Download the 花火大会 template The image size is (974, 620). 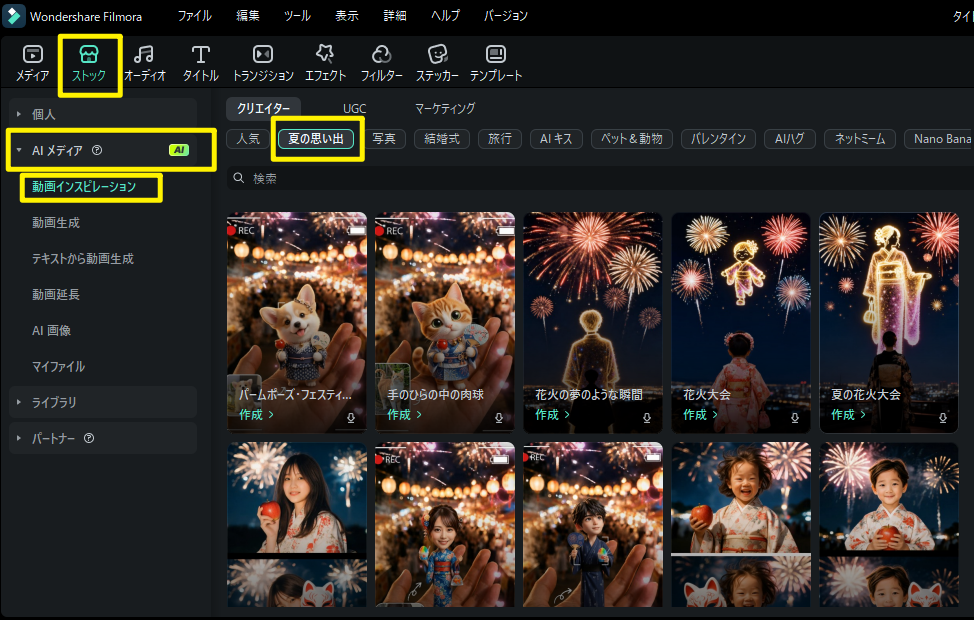[x=794, y=418]
